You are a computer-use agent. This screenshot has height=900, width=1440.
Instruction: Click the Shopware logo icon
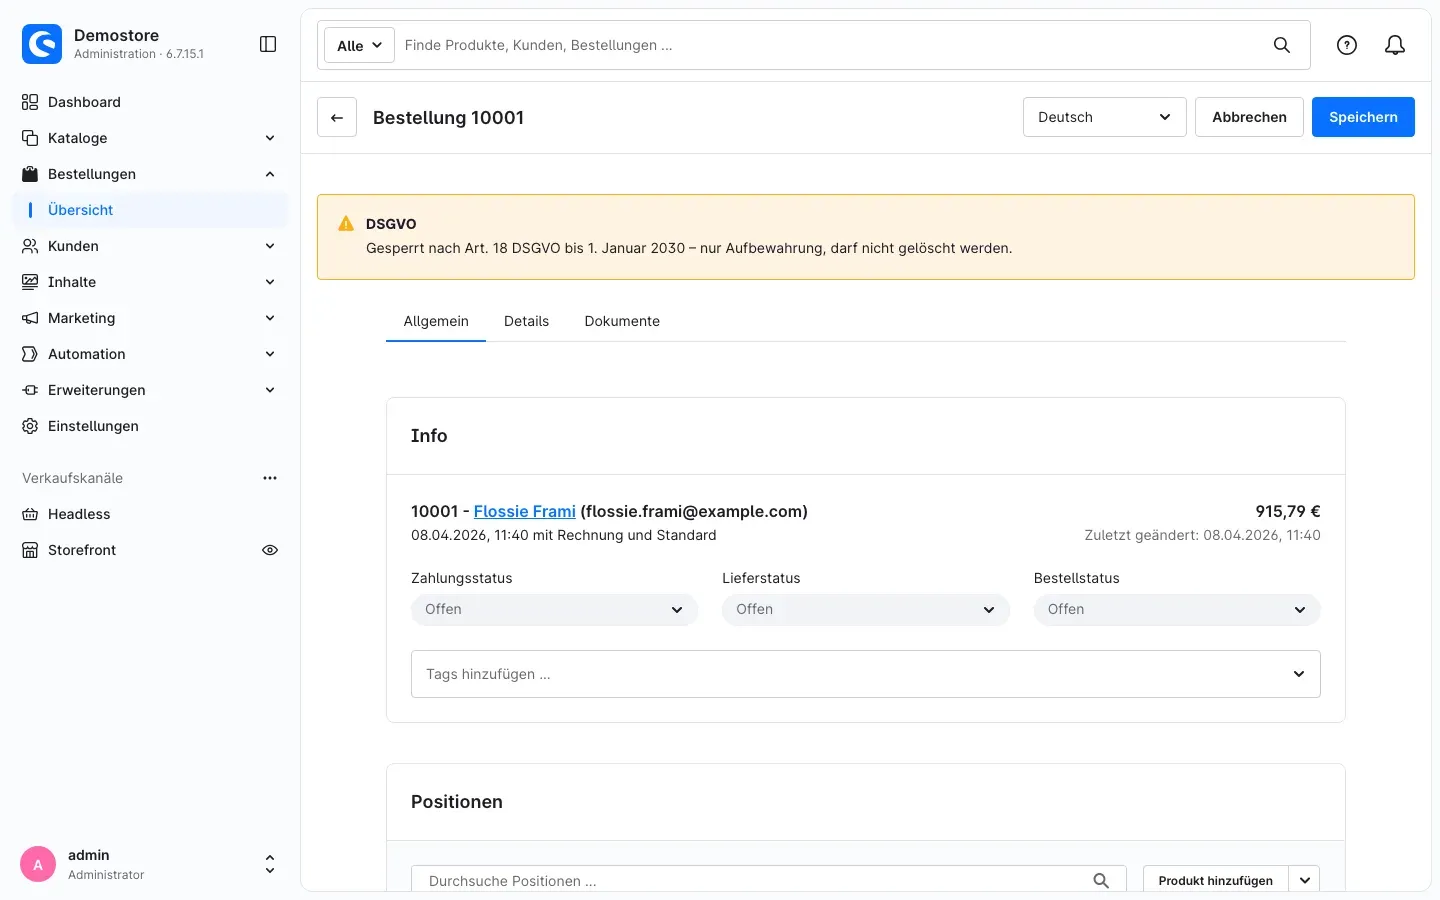(x=42, y=44)
